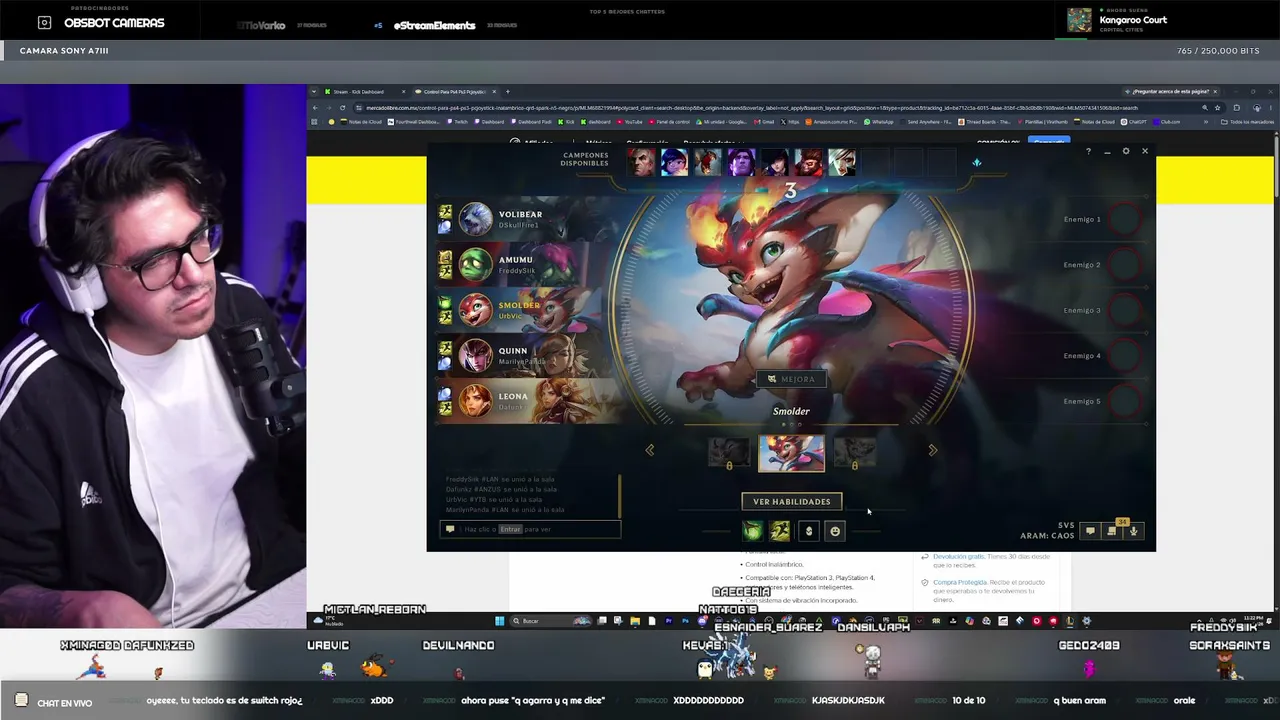The image size is (1280, 720).
Task: Change Amumu's bottom summoner spell
Action: click(445, 272)
